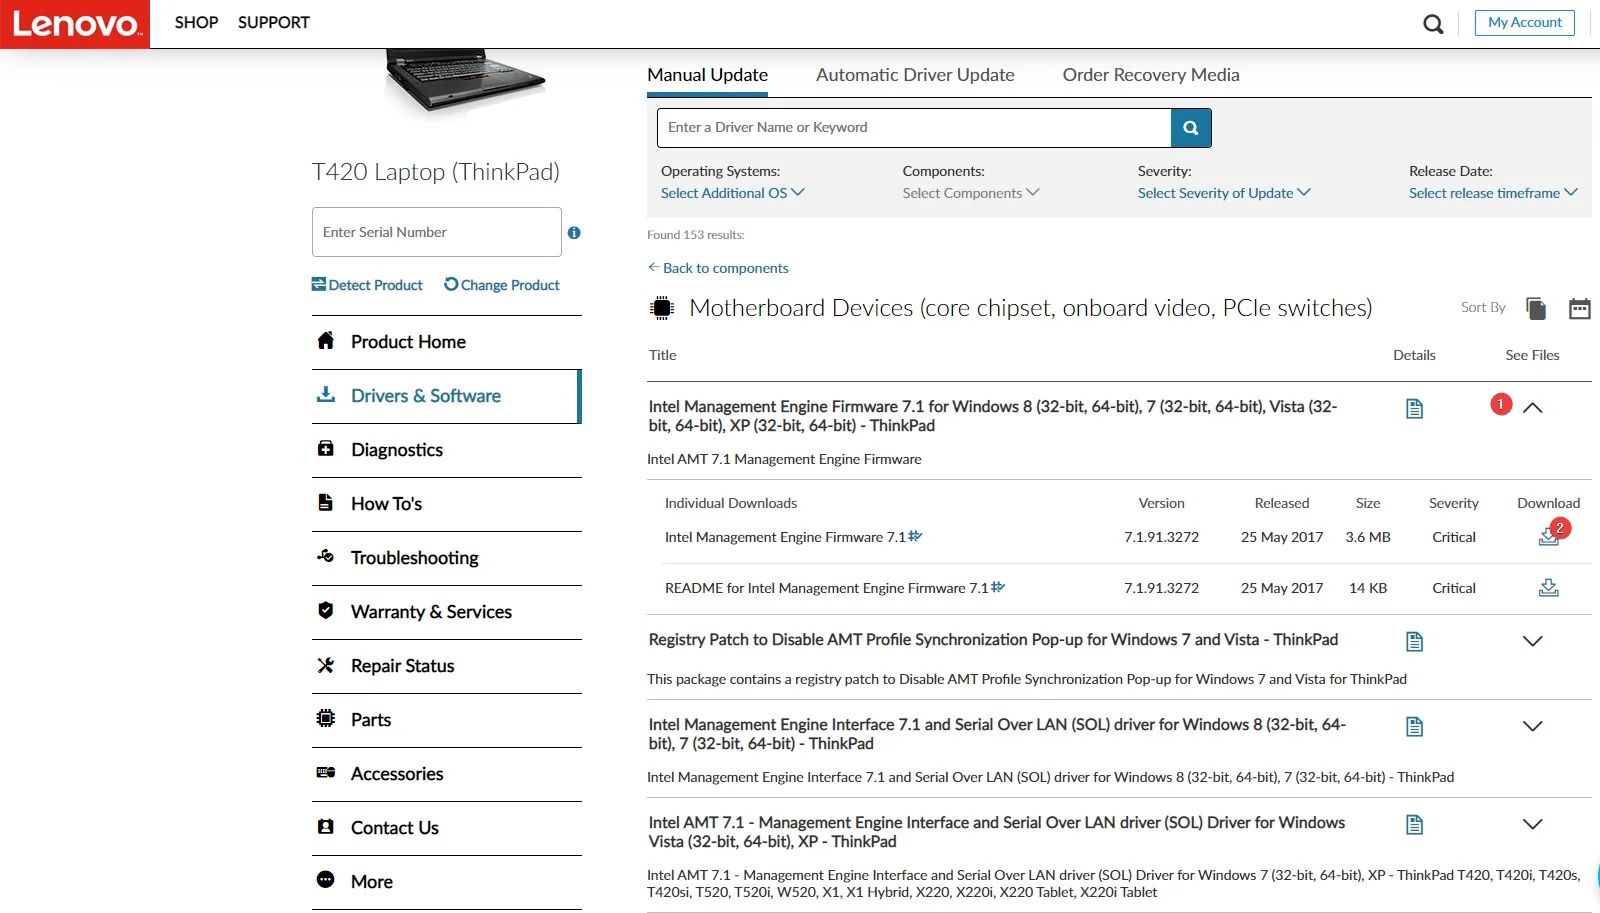The height and width of the screenshot is (913, 1600).
Task: Open the Select Additional OS dropdown
Action: 732,193
